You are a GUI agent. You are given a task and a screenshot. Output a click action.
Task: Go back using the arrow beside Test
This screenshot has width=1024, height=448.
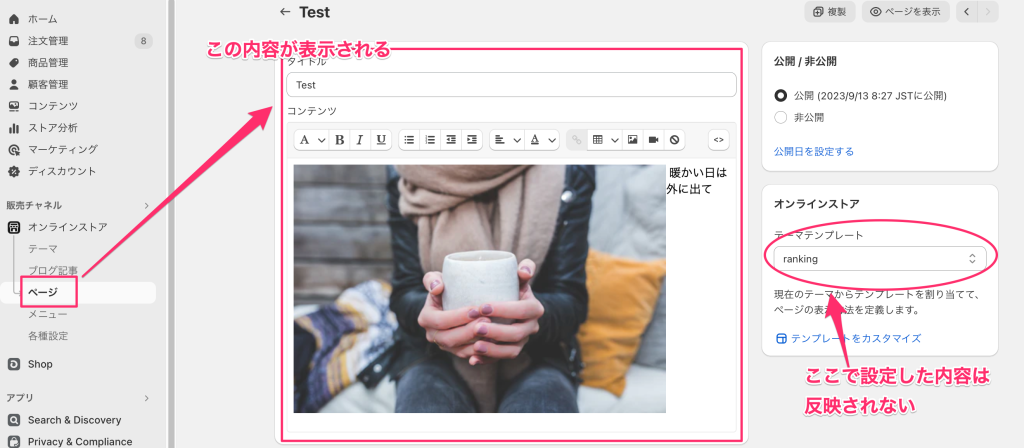tap(284, 12)
